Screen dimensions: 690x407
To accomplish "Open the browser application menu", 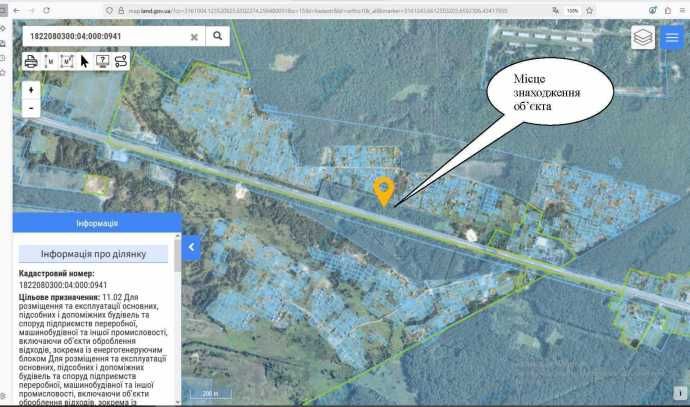I will (x=684, y=10).
